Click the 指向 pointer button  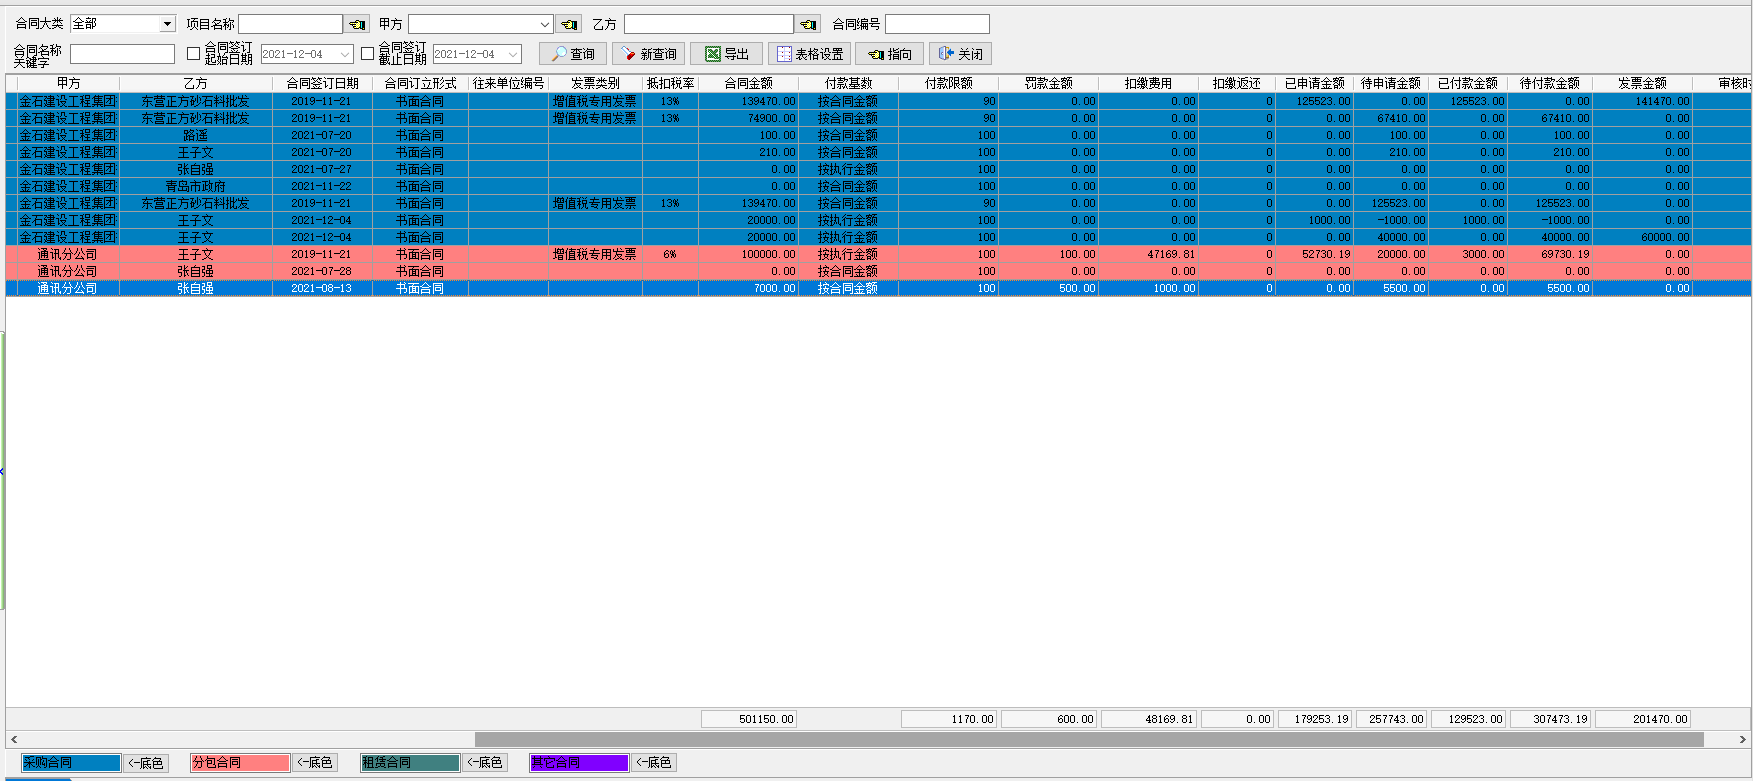tap(889, 54)
